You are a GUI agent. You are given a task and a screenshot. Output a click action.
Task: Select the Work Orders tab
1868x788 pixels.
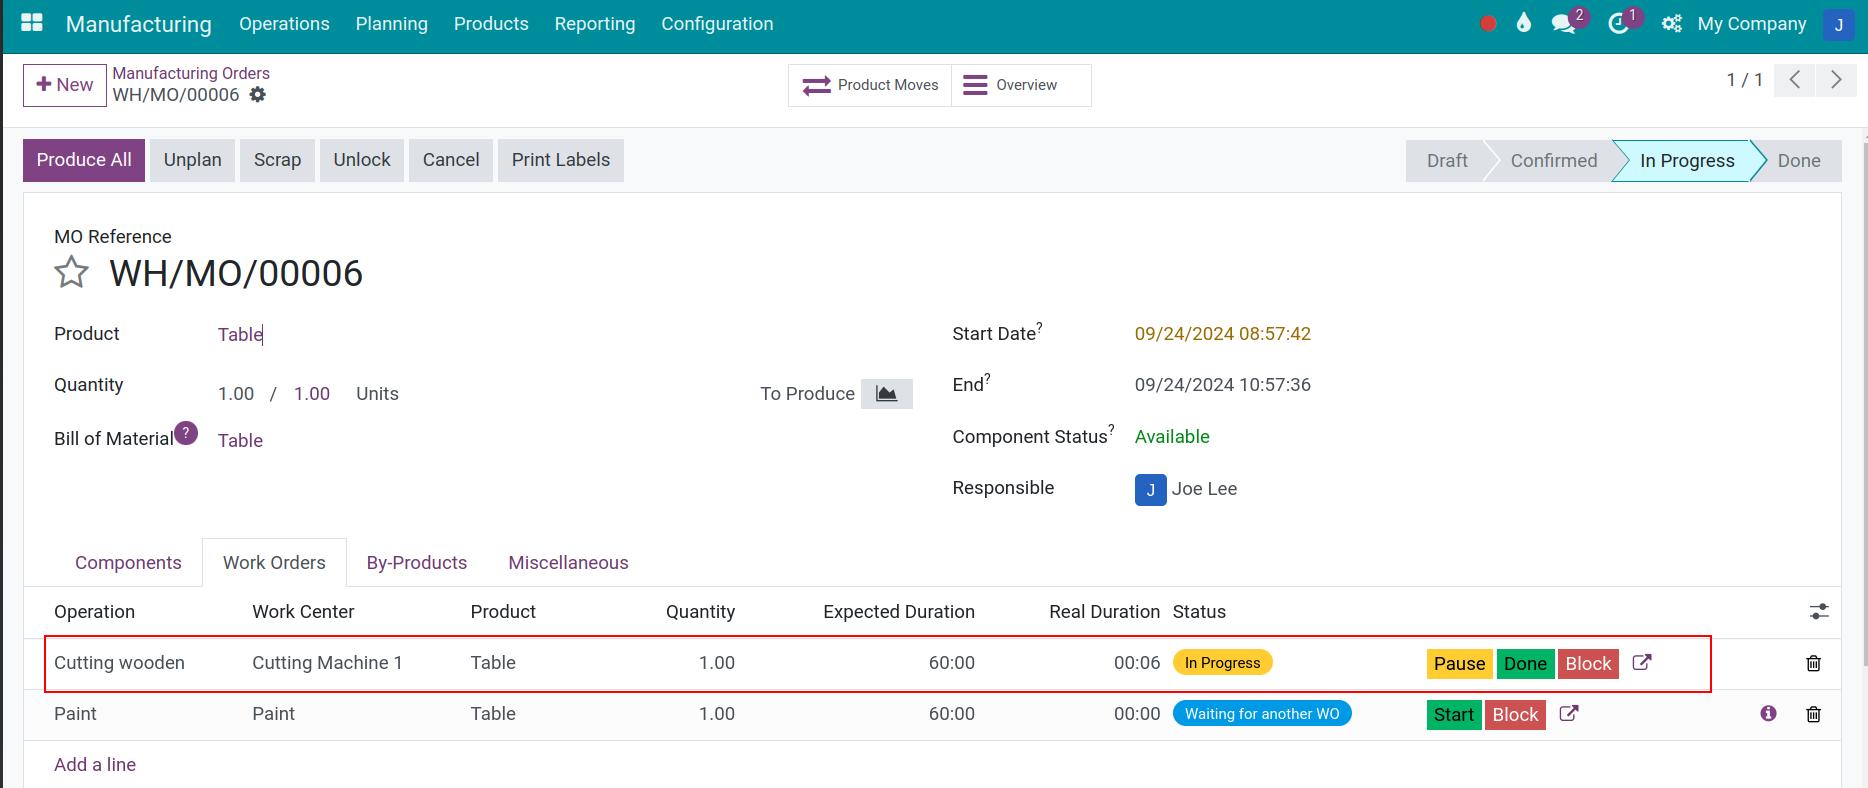[274, 562]
